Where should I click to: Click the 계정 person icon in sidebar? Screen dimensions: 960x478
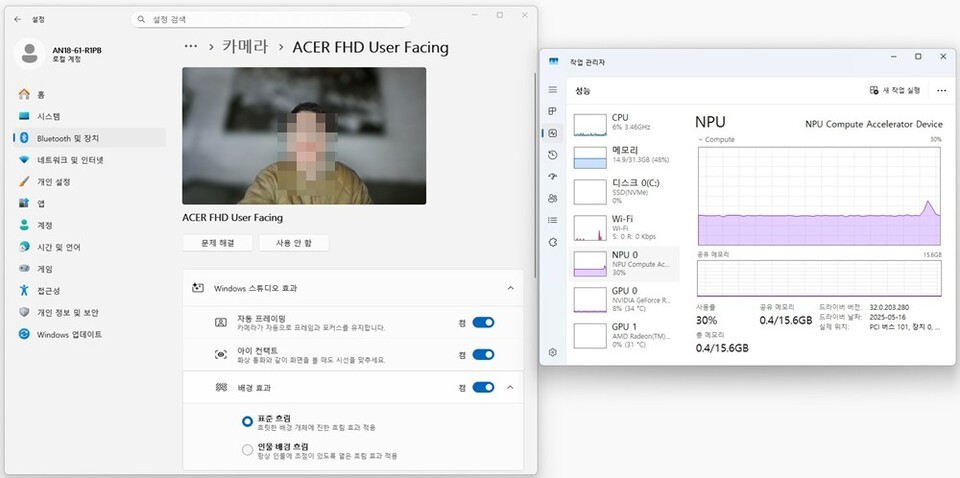[24, 225]
